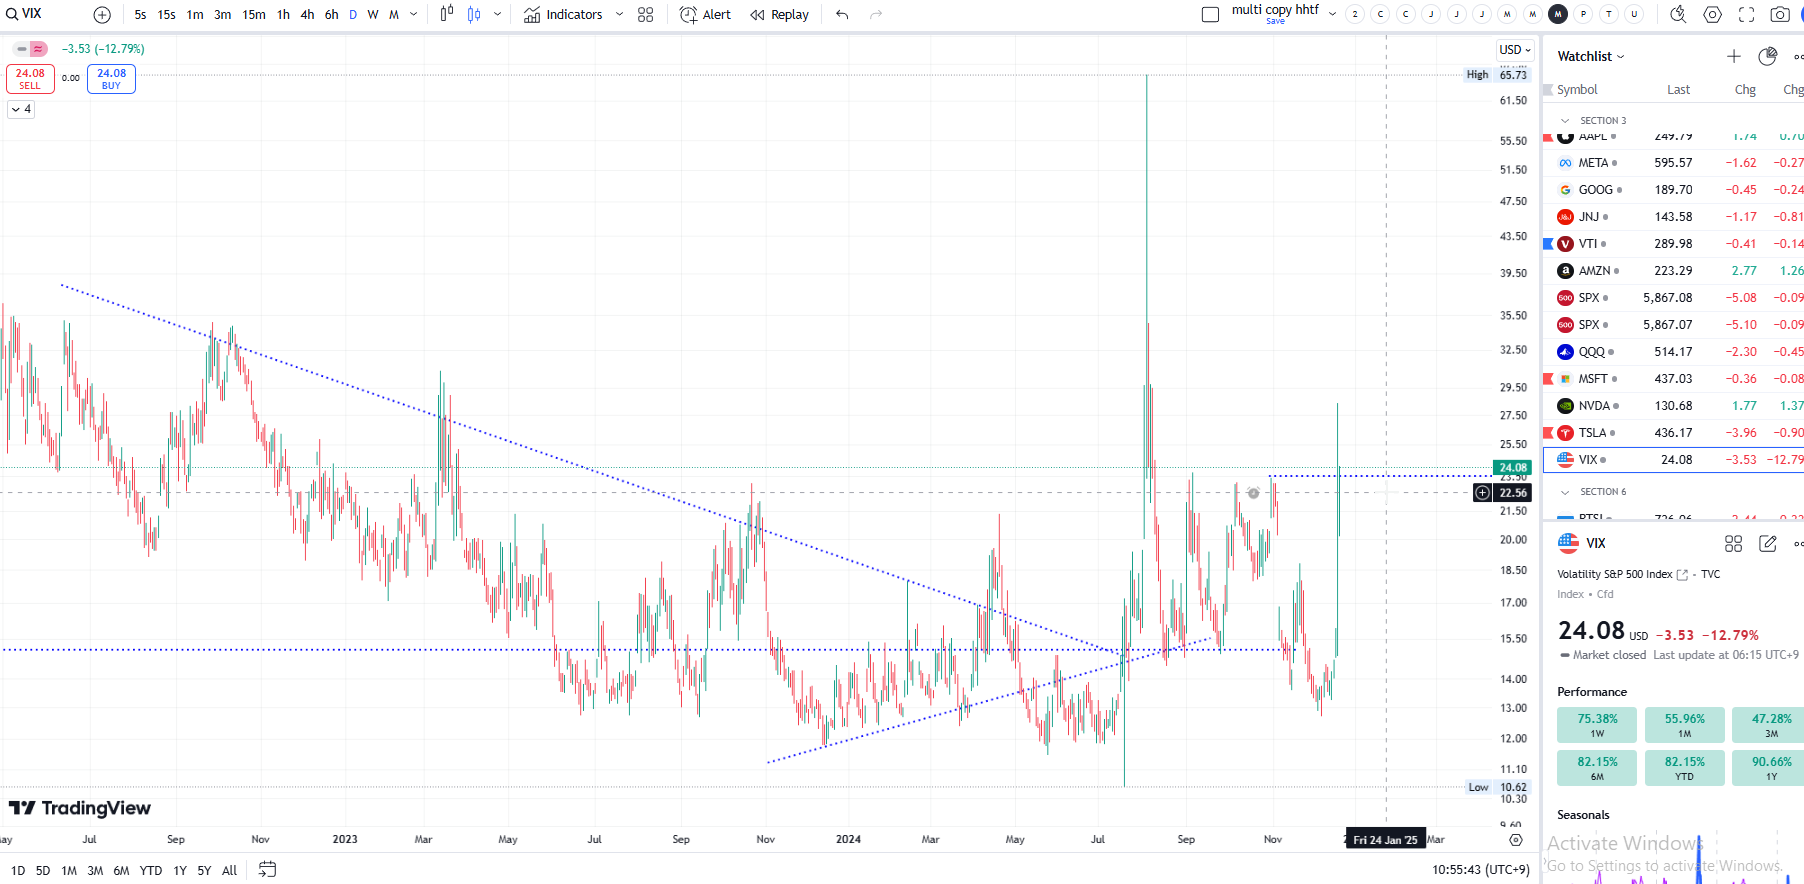
Task: Take a chart snapshot with camera icon
Action: [1779, 15]
